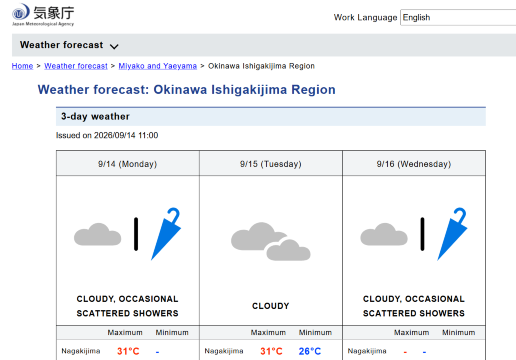Click Monday's 31°C maximum temperature
Screen dimensions: 516x360
point(128,351)
